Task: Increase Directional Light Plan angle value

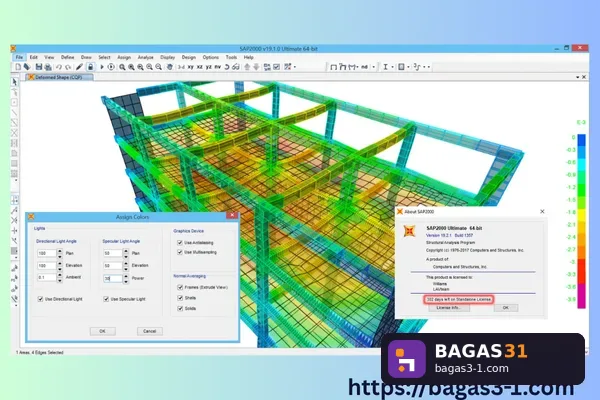Action: click(x=60, y=251)
